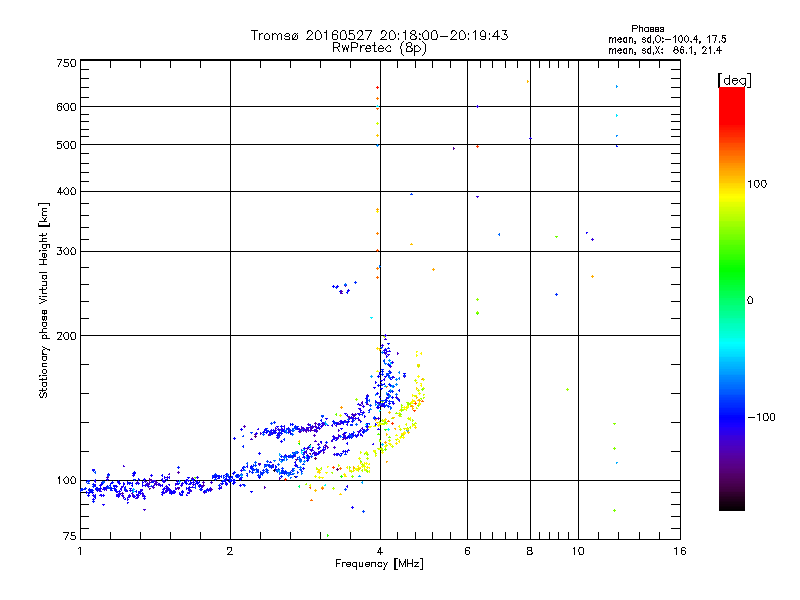Click x-axis tick label '16'
This screenshot has height=600, width=800.
tap(680, 551)
